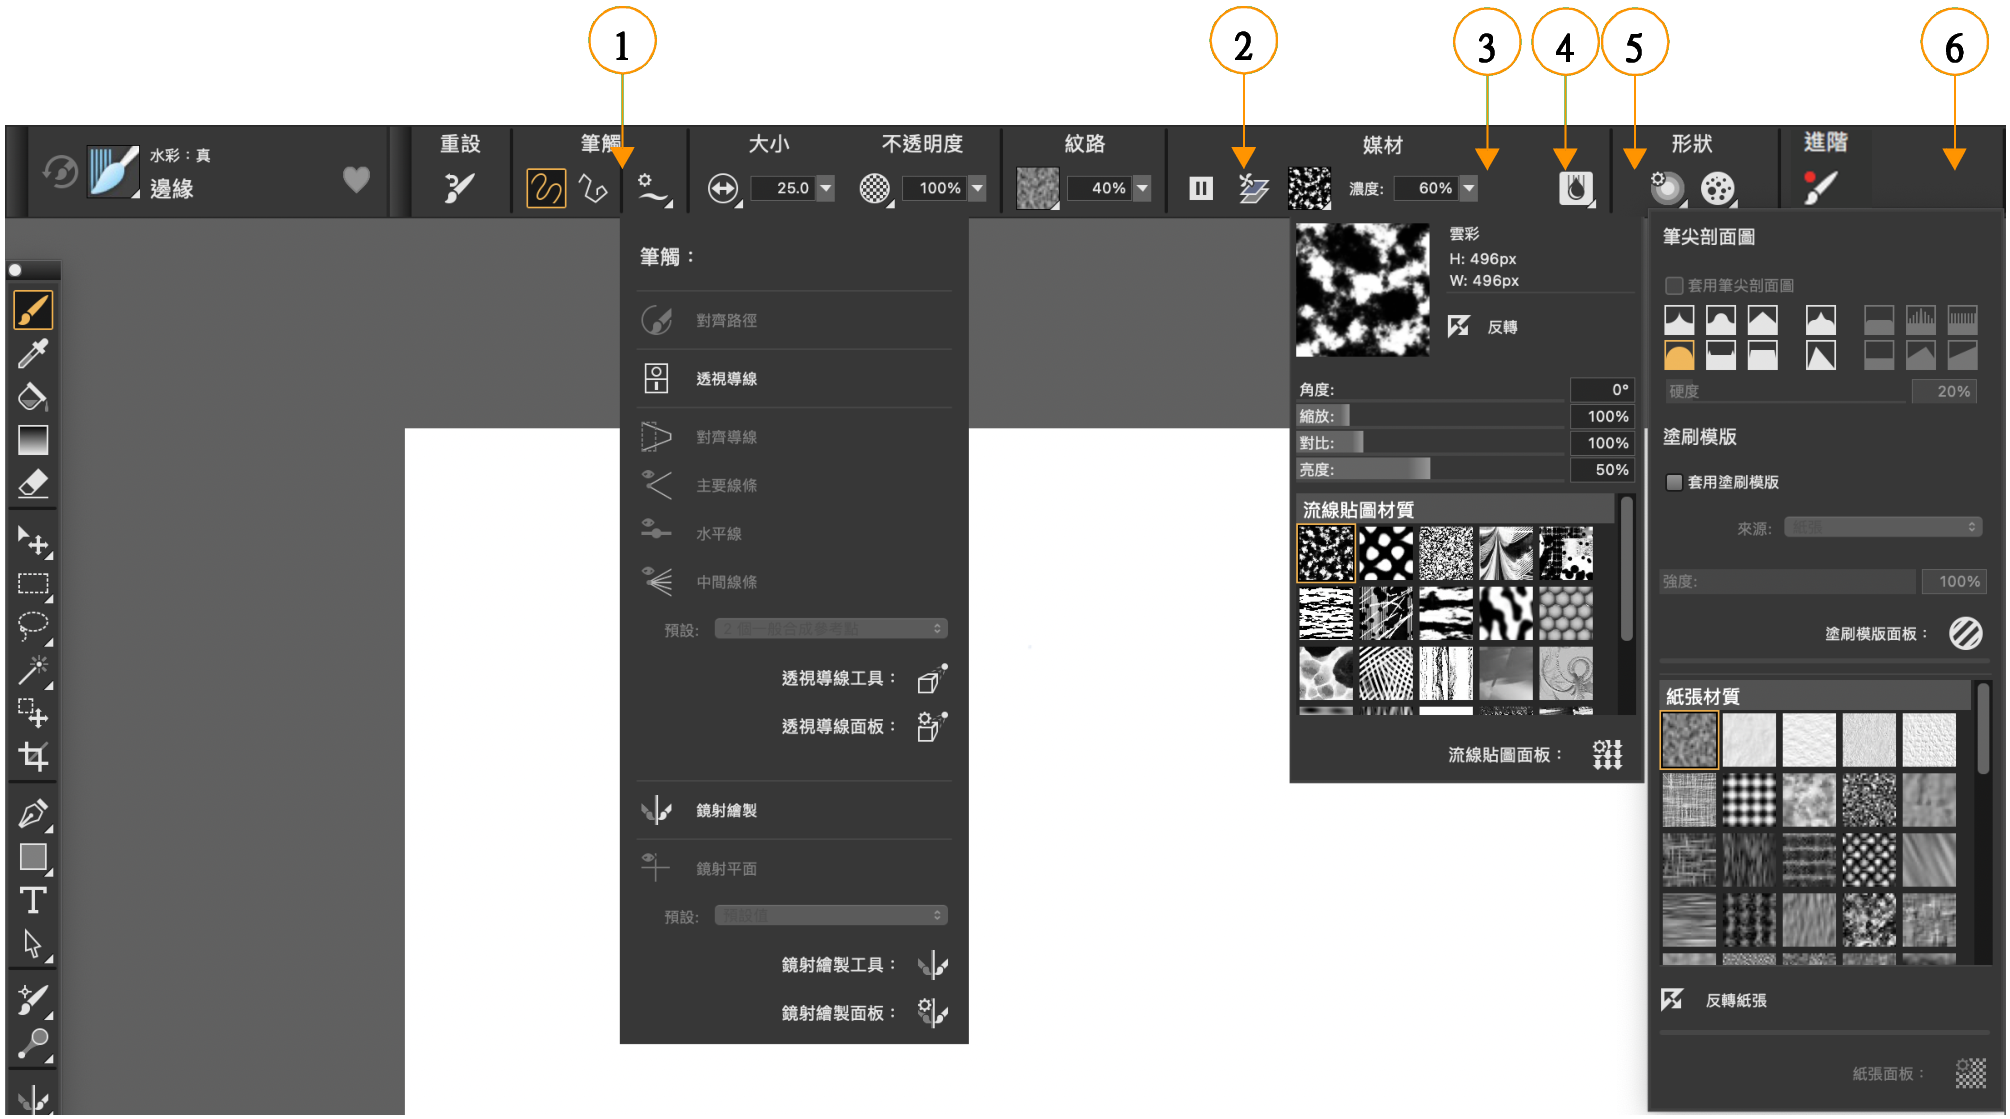Open the 濃度 60% dropdown
2010x1119 pixels.
click(1469, 188)
